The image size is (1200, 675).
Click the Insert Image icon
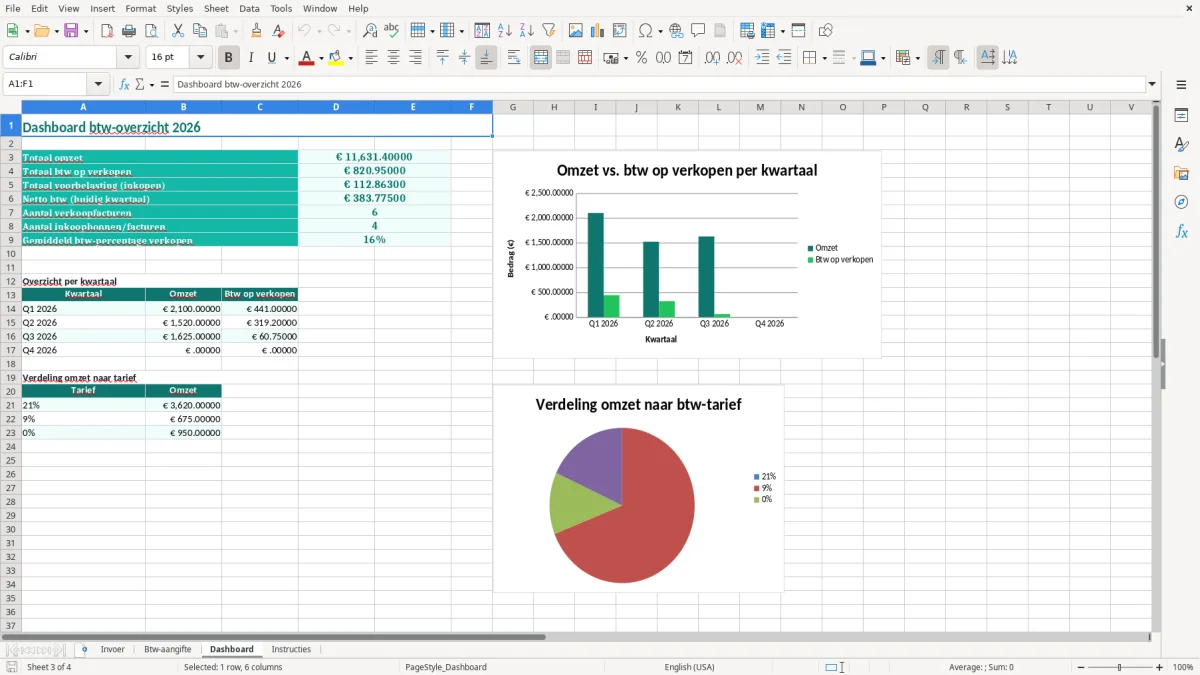pyautogui.click(x=576, y=31)
